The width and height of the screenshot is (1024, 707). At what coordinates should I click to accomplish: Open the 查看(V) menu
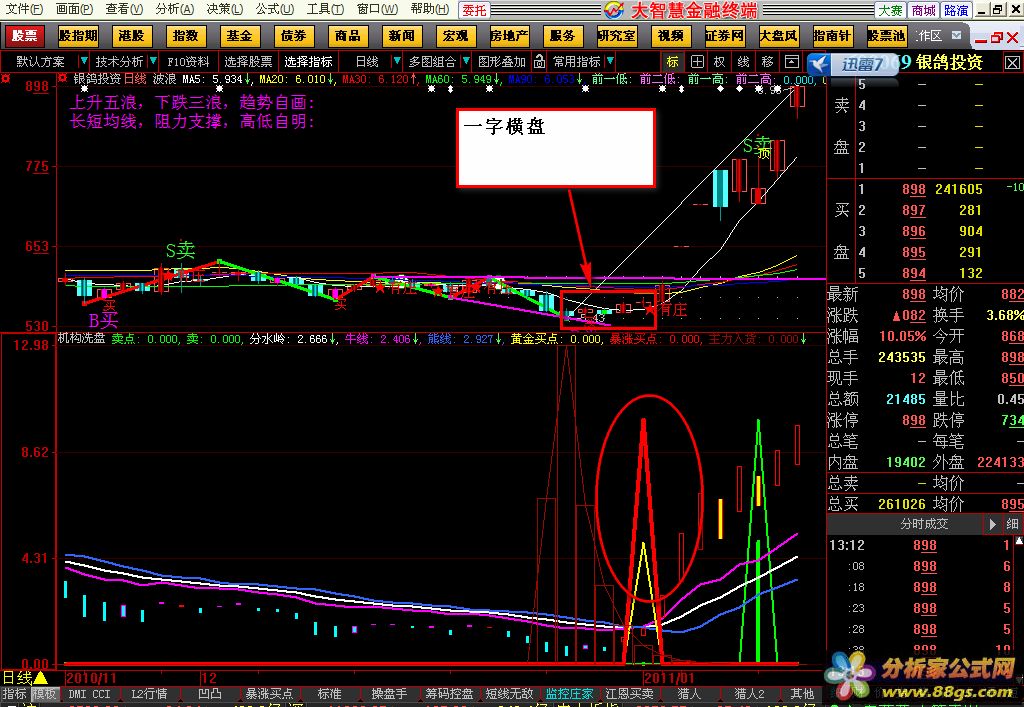[124, 9]
